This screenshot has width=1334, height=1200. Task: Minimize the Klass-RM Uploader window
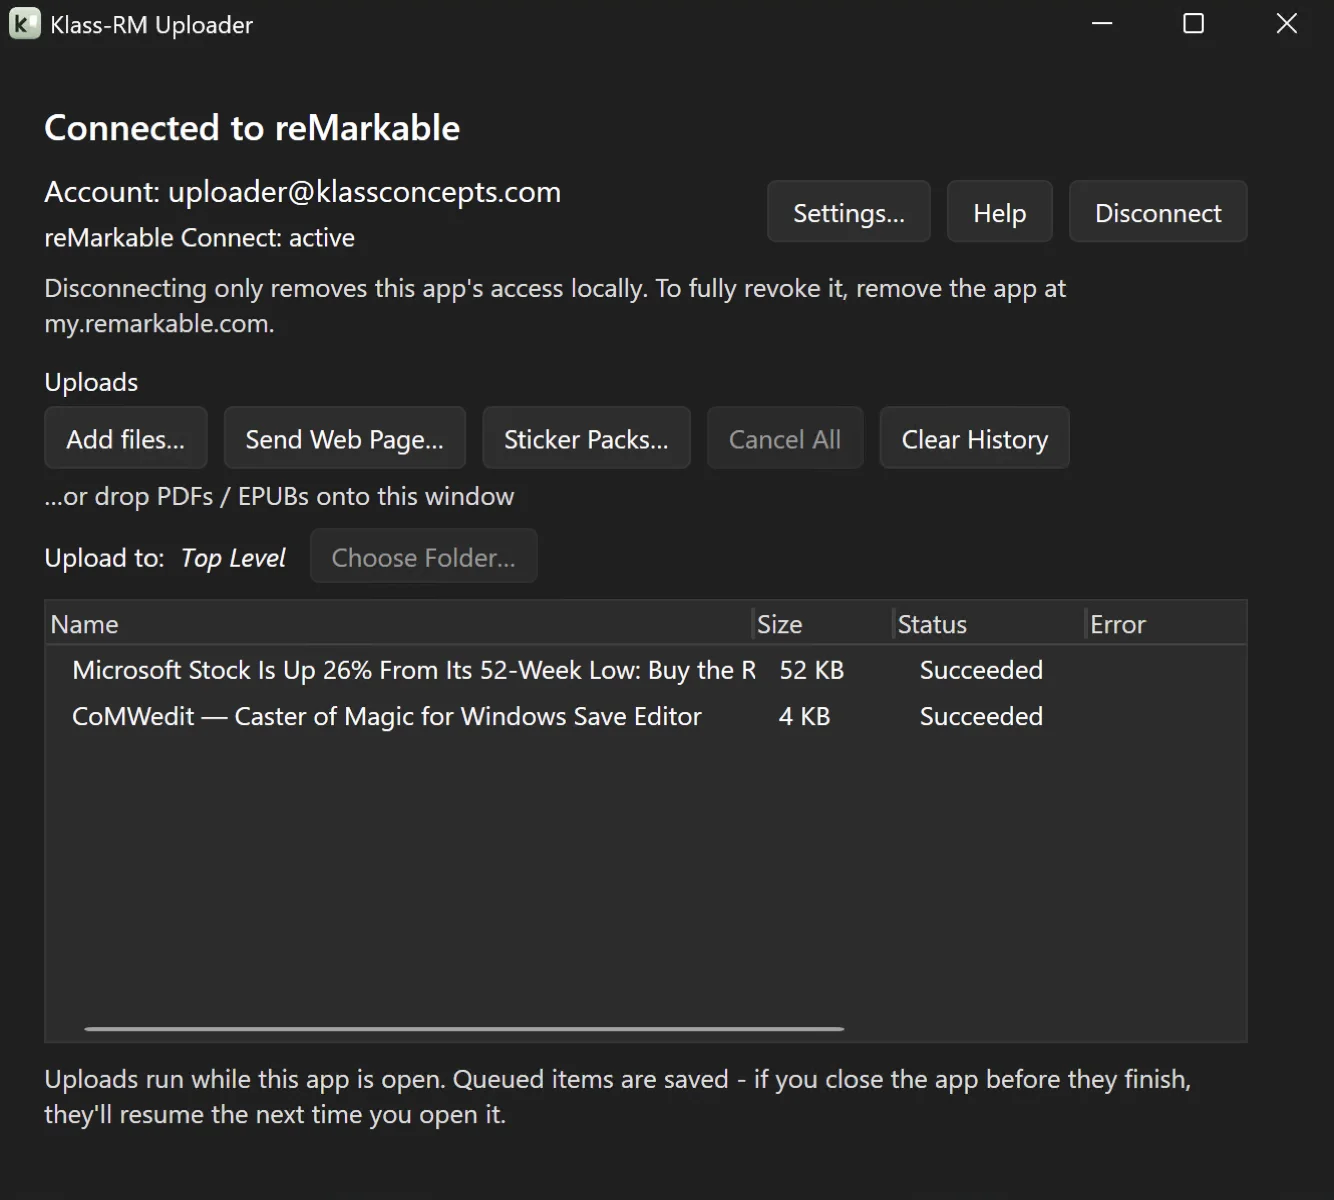[1102, 23]
